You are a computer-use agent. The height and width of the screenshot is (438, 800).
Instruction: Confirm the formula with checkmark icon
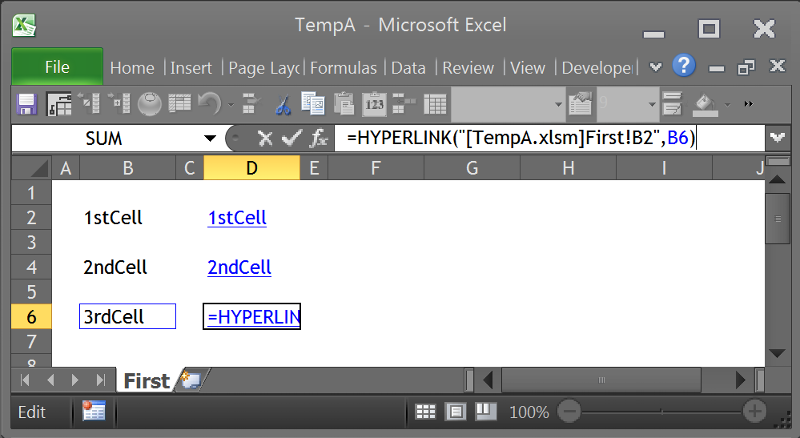click(291, 138)
